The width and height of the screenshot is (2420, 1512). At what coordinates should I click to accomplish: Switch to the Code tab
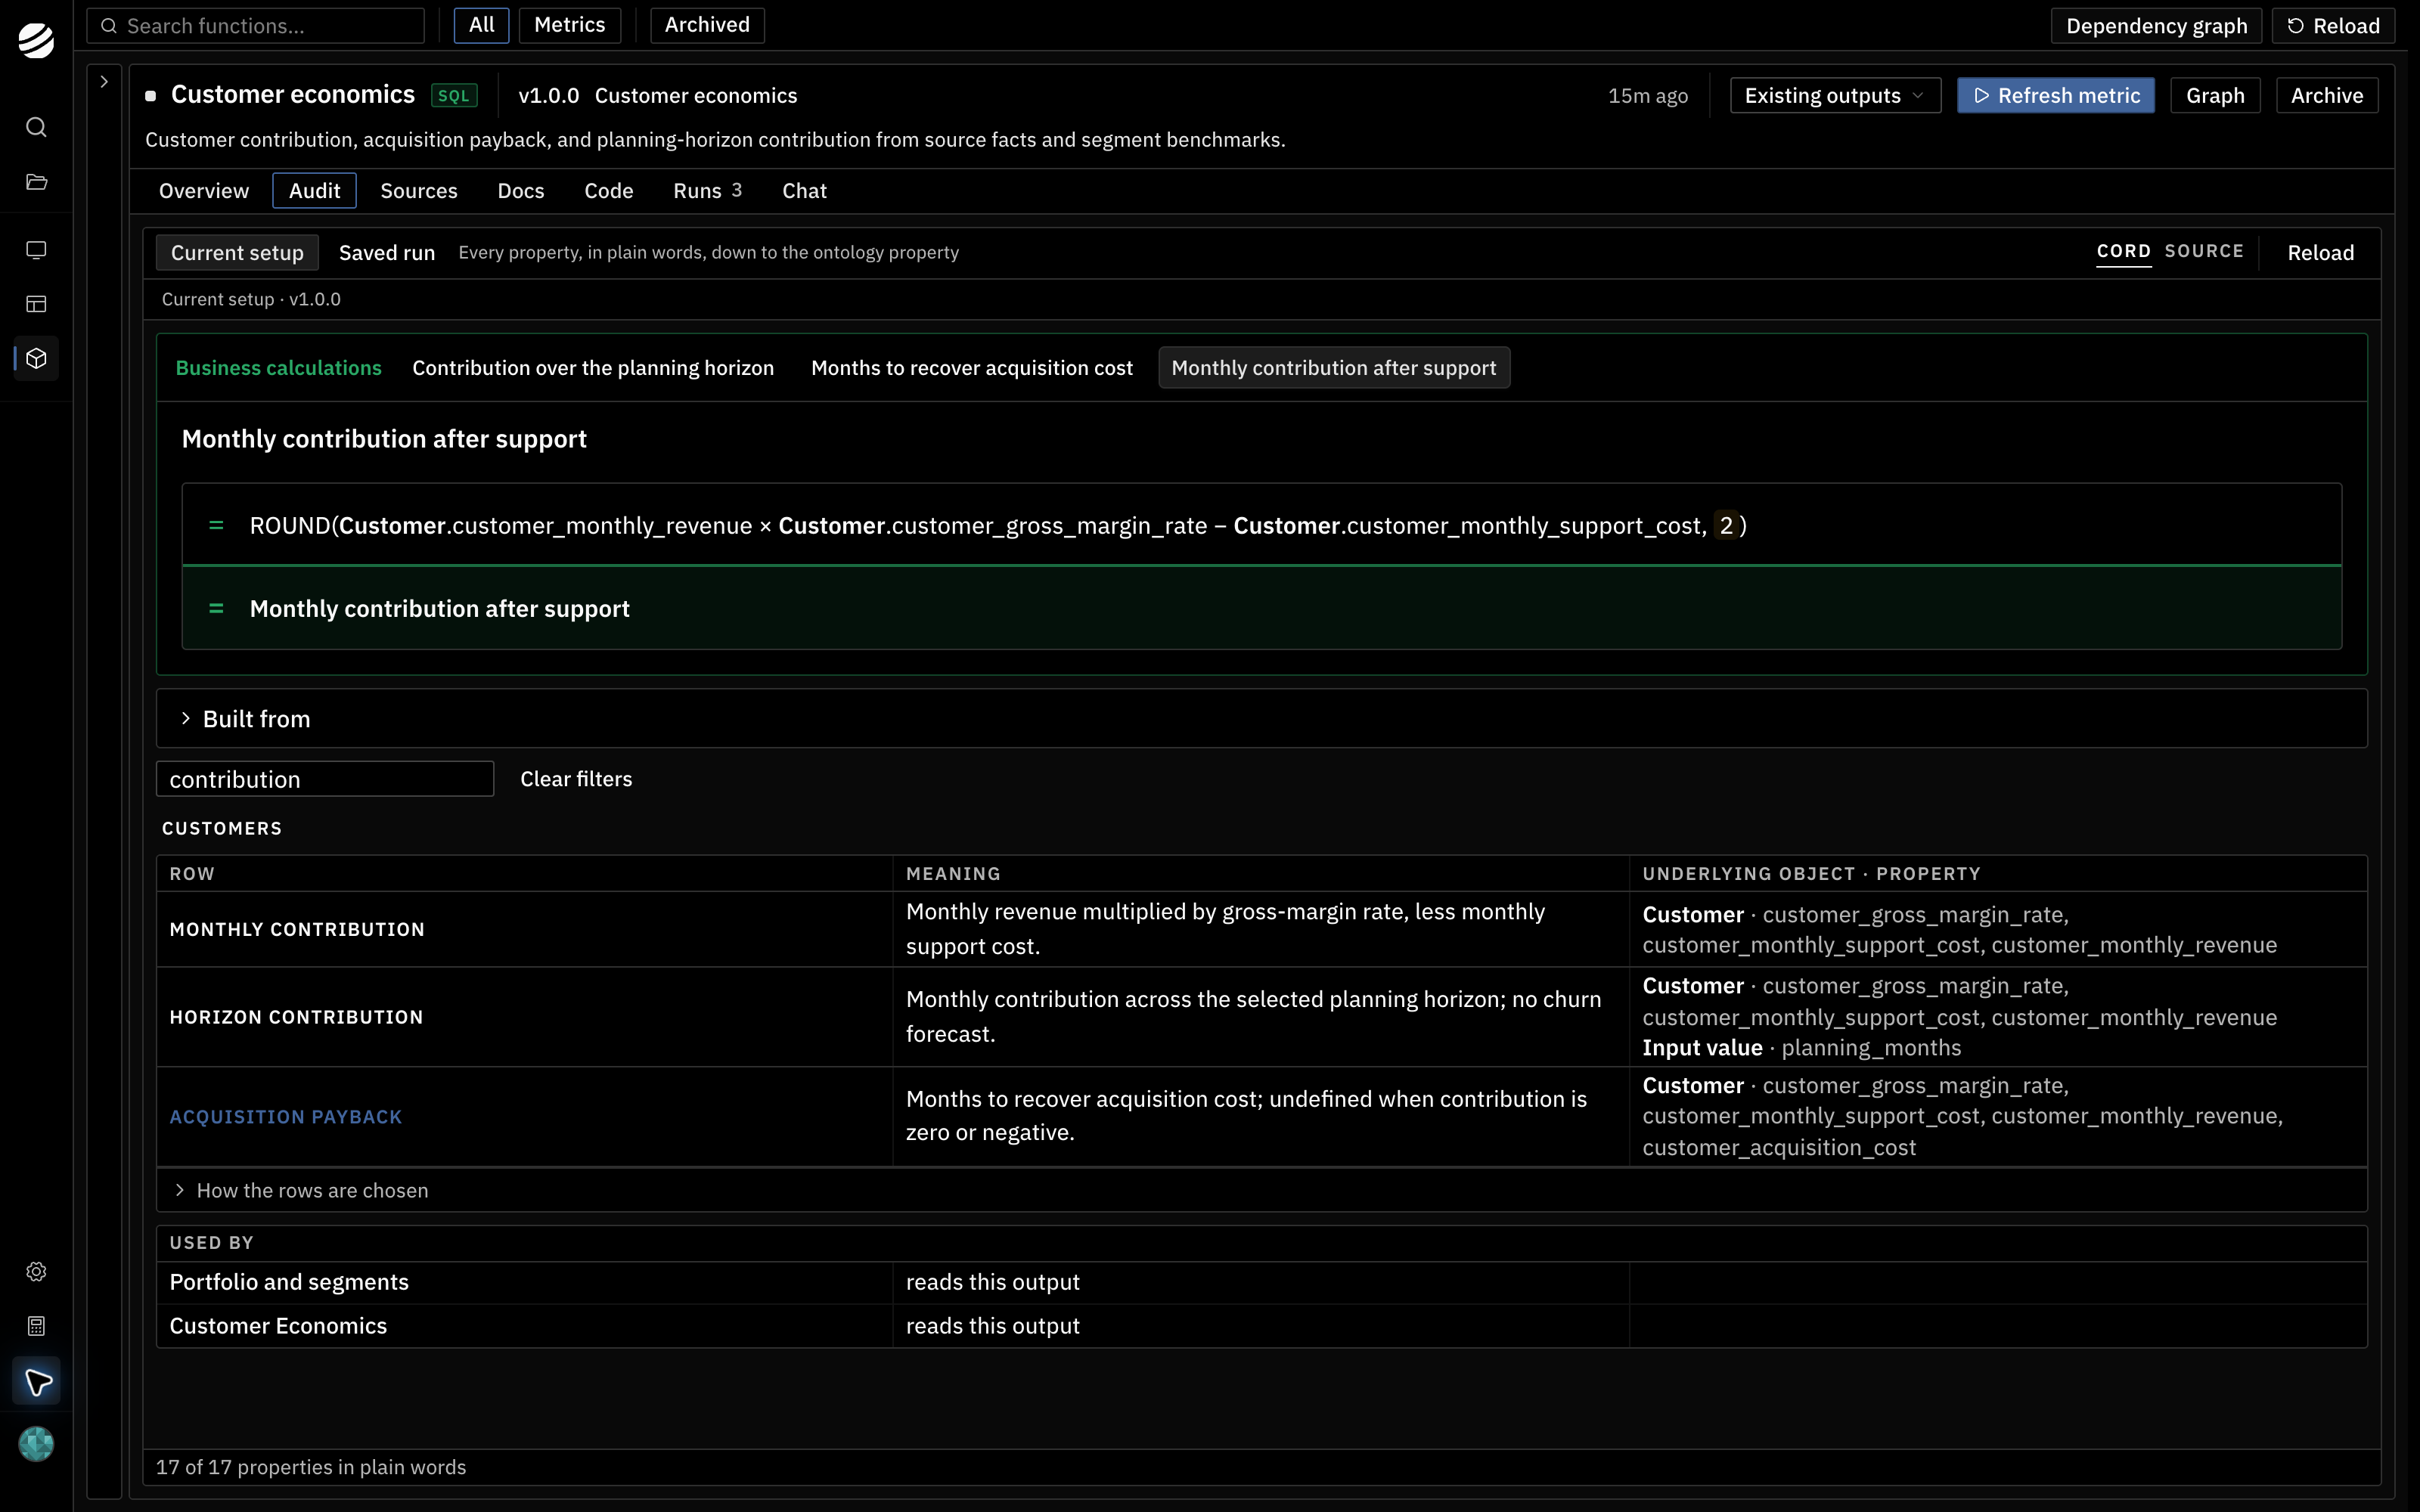tap(609, 191)
